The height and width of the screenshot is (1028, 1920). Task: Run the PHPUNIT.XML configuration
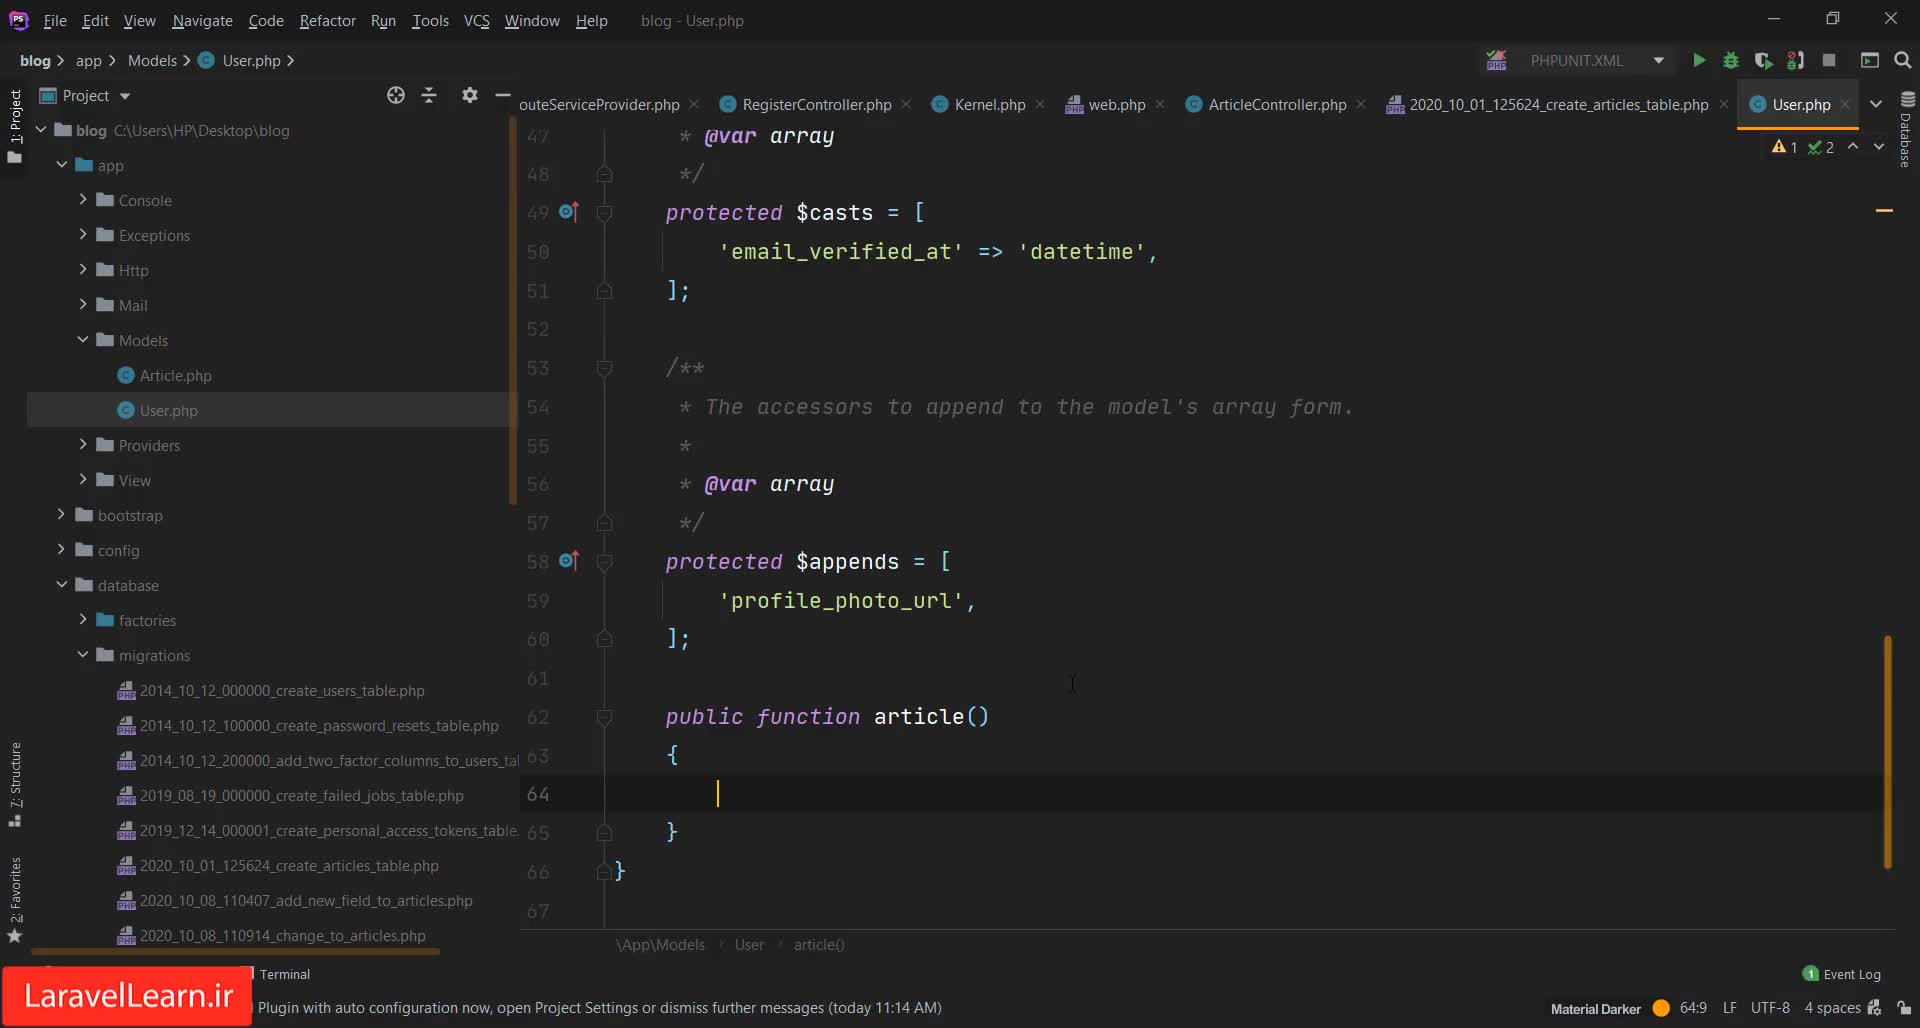click(x=1698, y=61)
